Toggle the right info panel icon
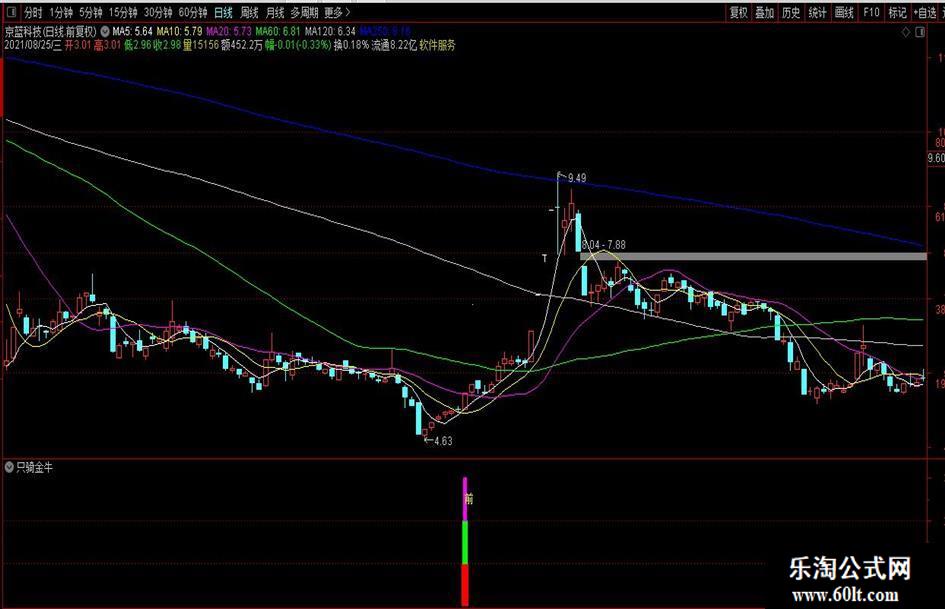The width and height of the screenshot is (945, 609). pos(920,32)
